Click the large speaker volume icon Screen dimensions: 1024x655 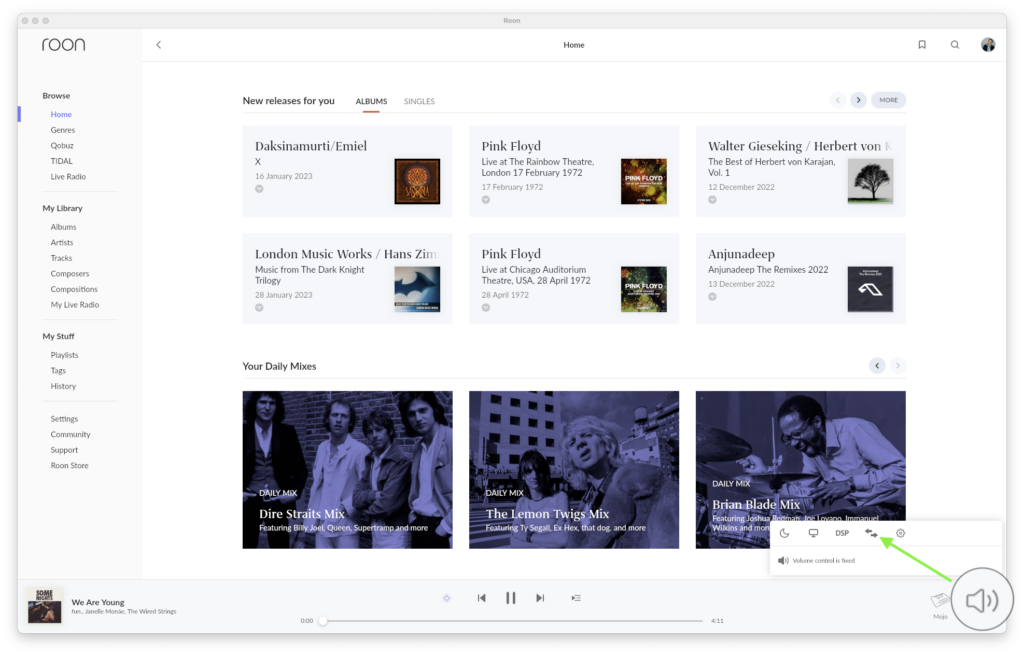point(982,600)
